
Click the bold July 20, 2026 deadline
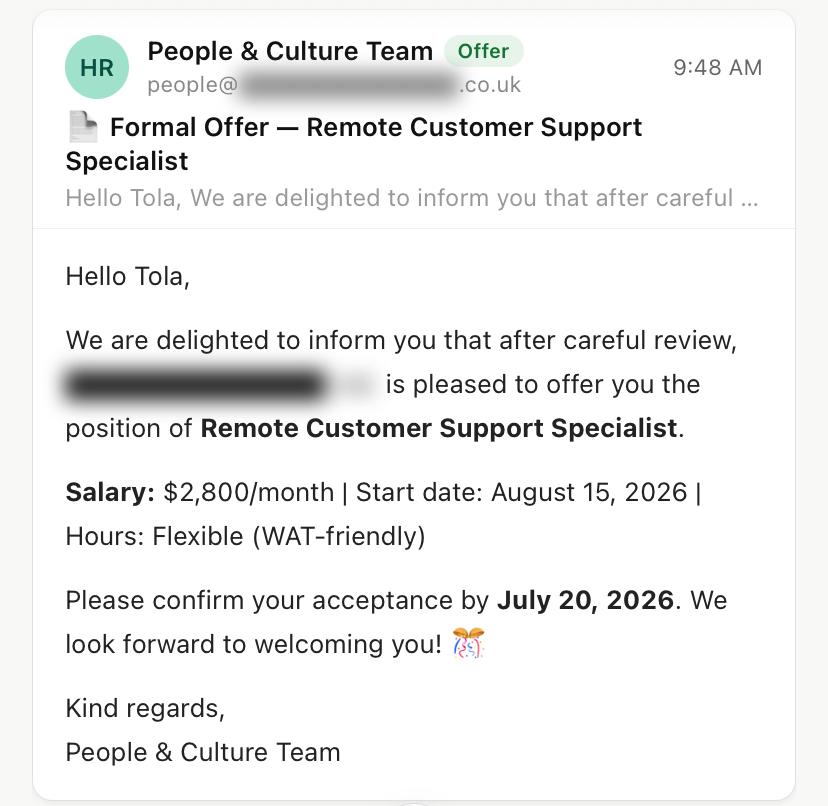coord(585,600)
